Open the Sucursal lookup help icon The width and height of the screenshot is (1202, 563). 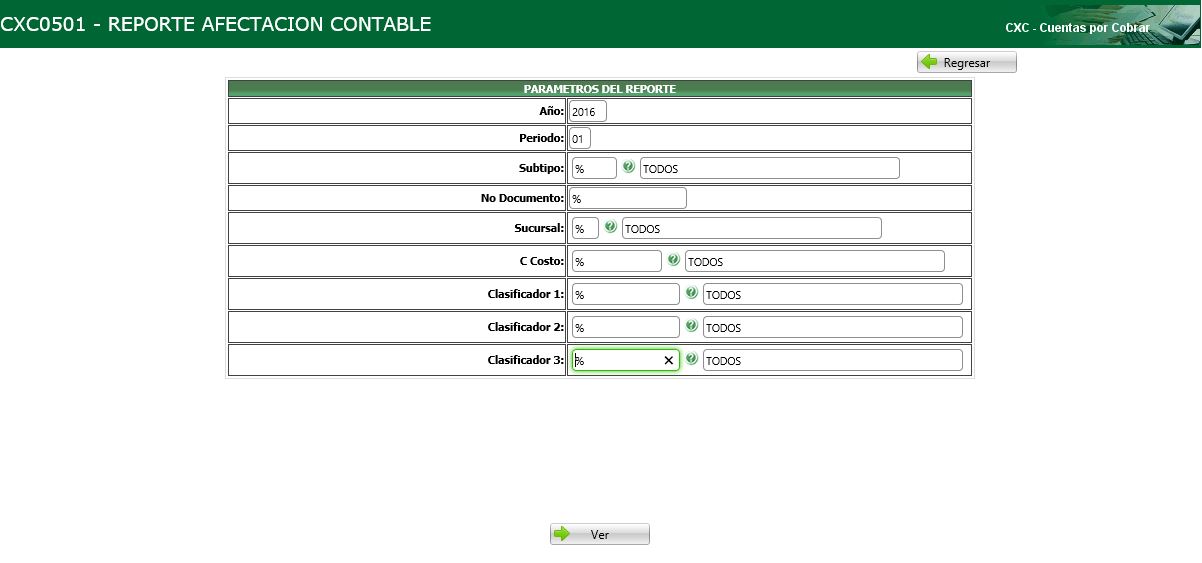click(x=611, y=228)
